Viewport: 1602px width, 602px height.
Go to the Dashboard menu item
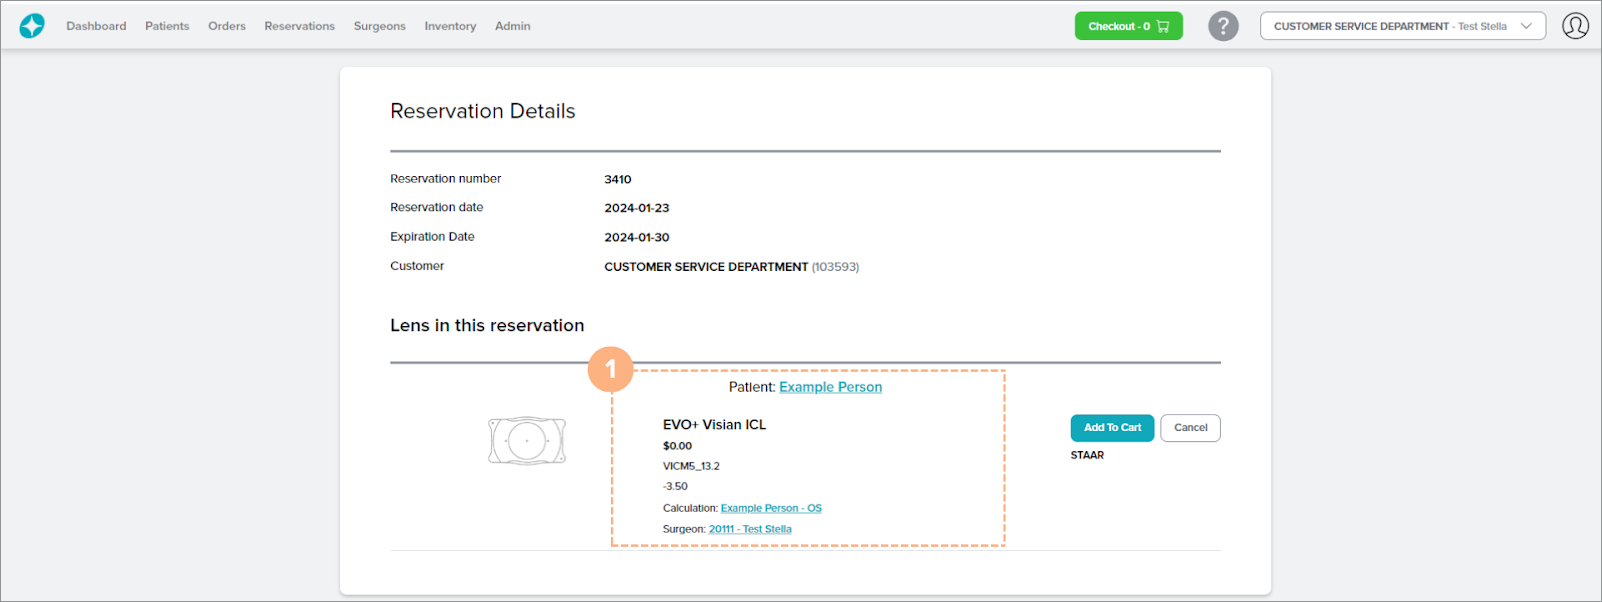(96, 26)
